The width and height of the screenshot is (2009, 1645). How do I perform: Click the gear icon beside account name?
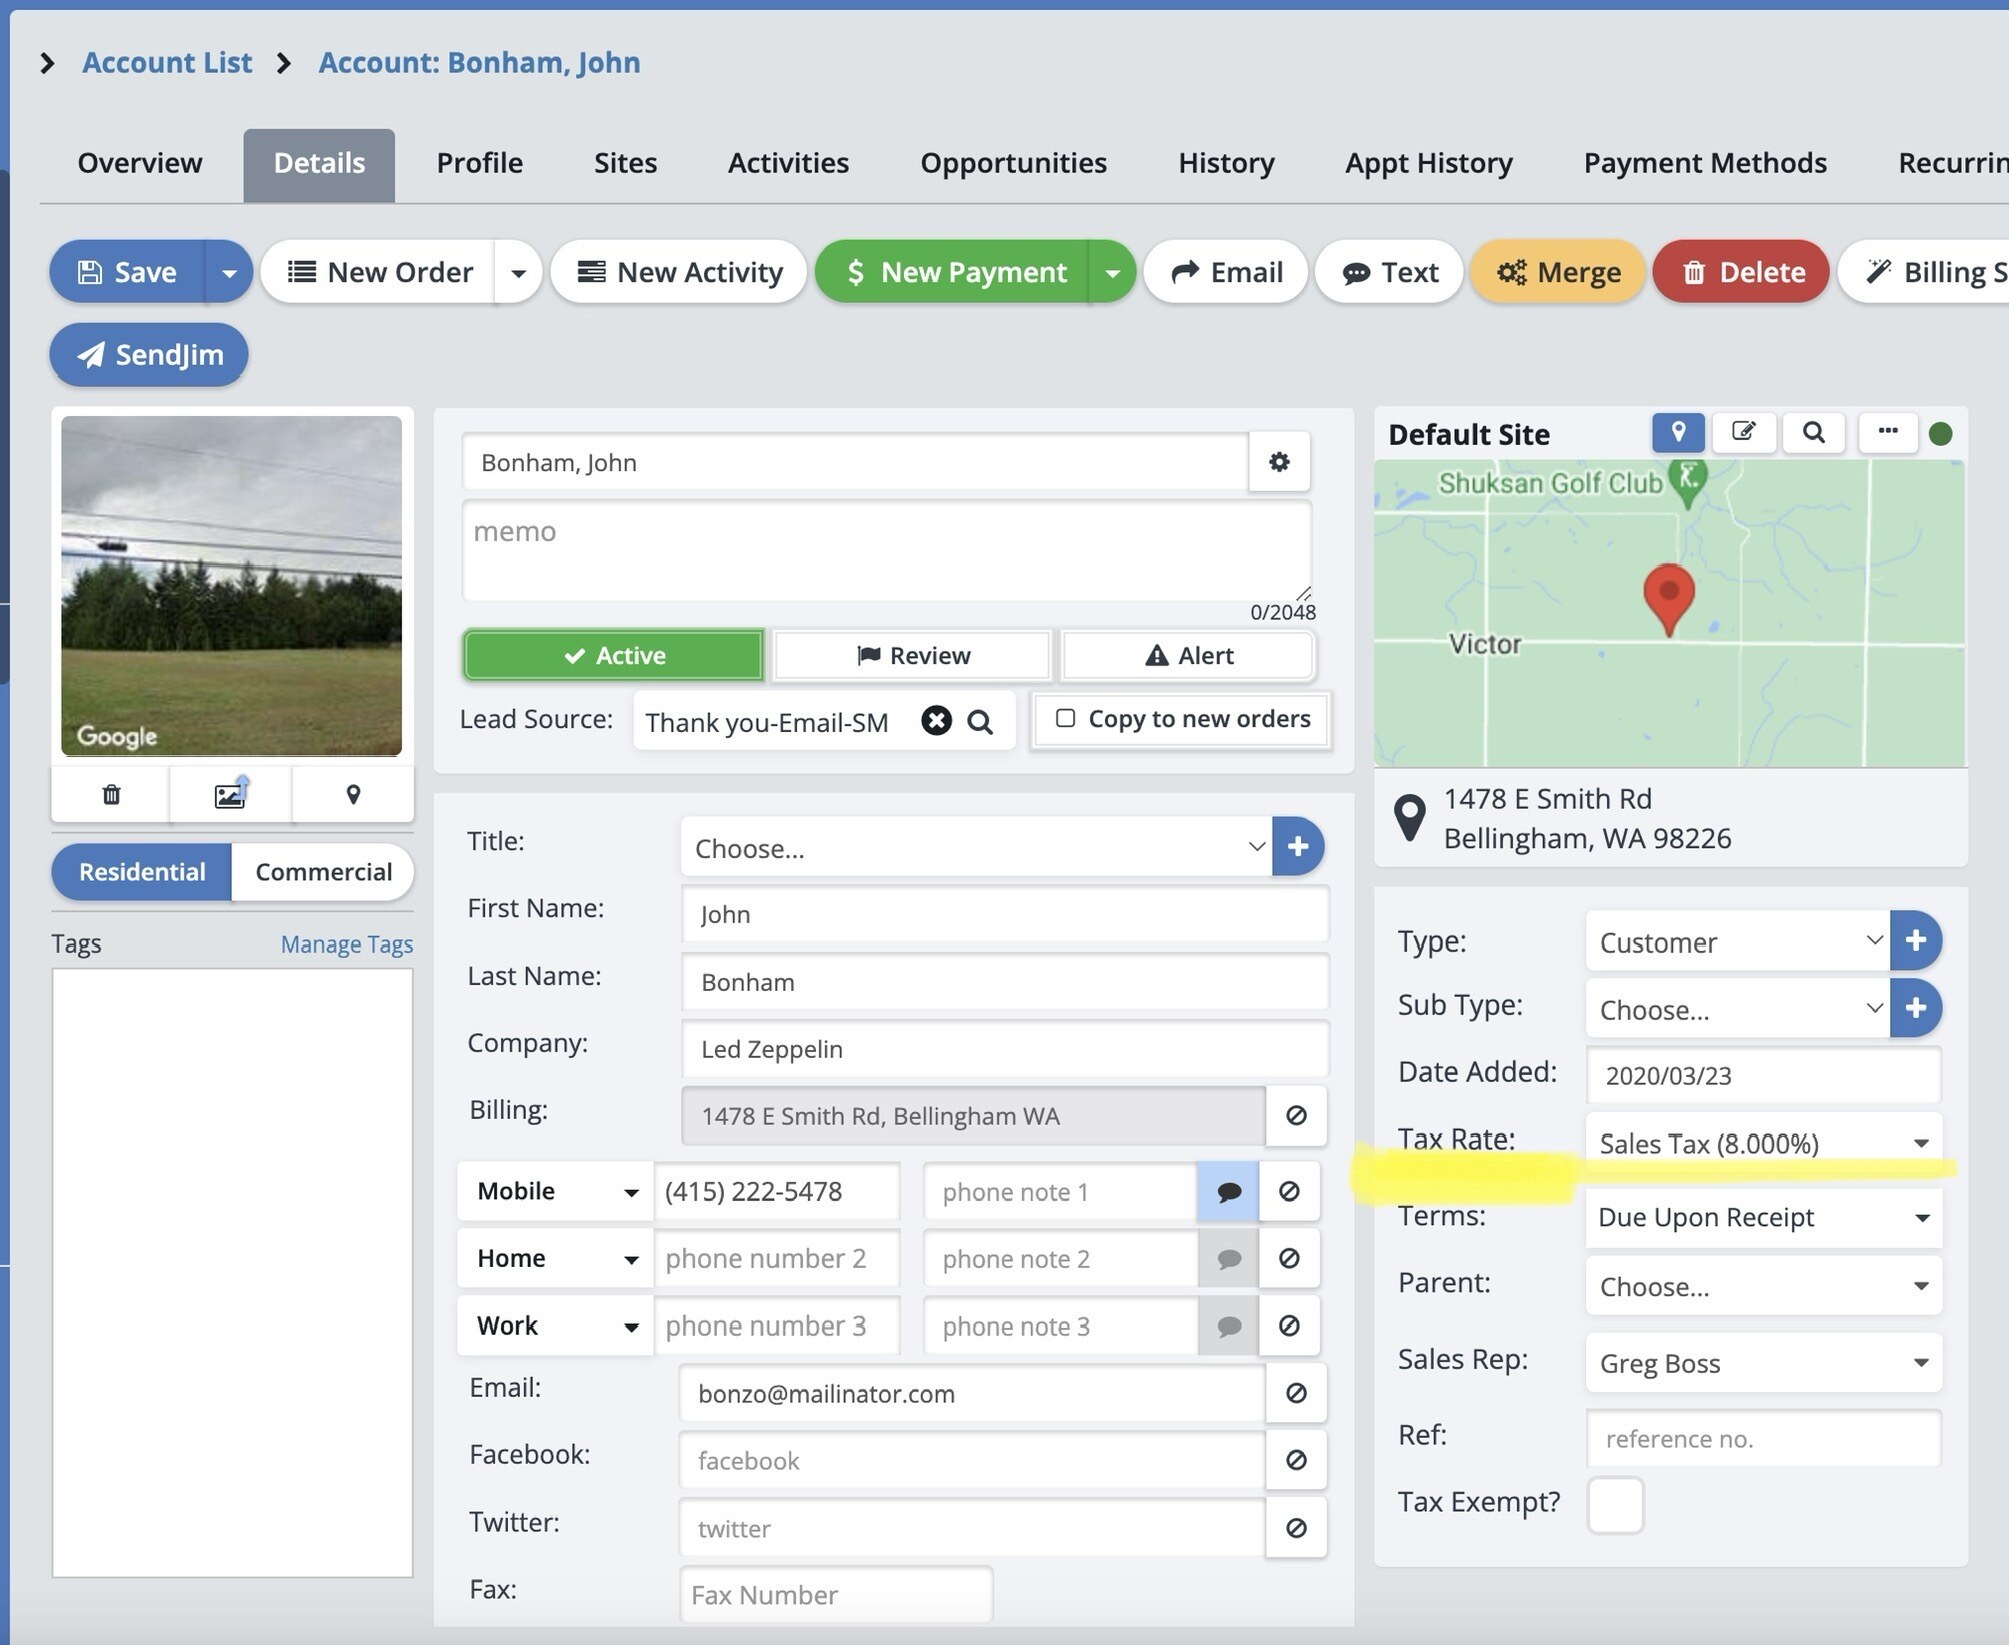point(1278,462)
